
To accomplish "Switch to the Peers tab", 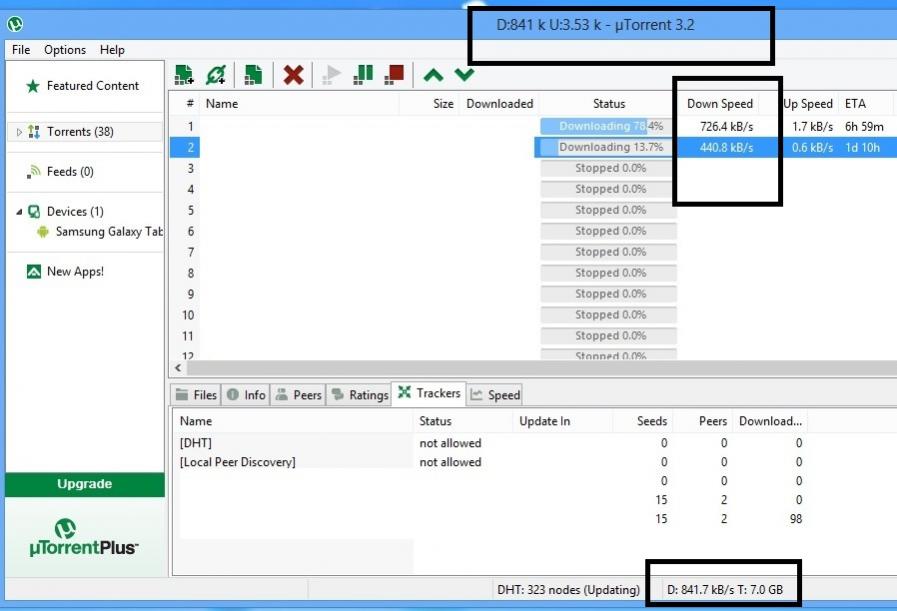I will coord(298,395).
